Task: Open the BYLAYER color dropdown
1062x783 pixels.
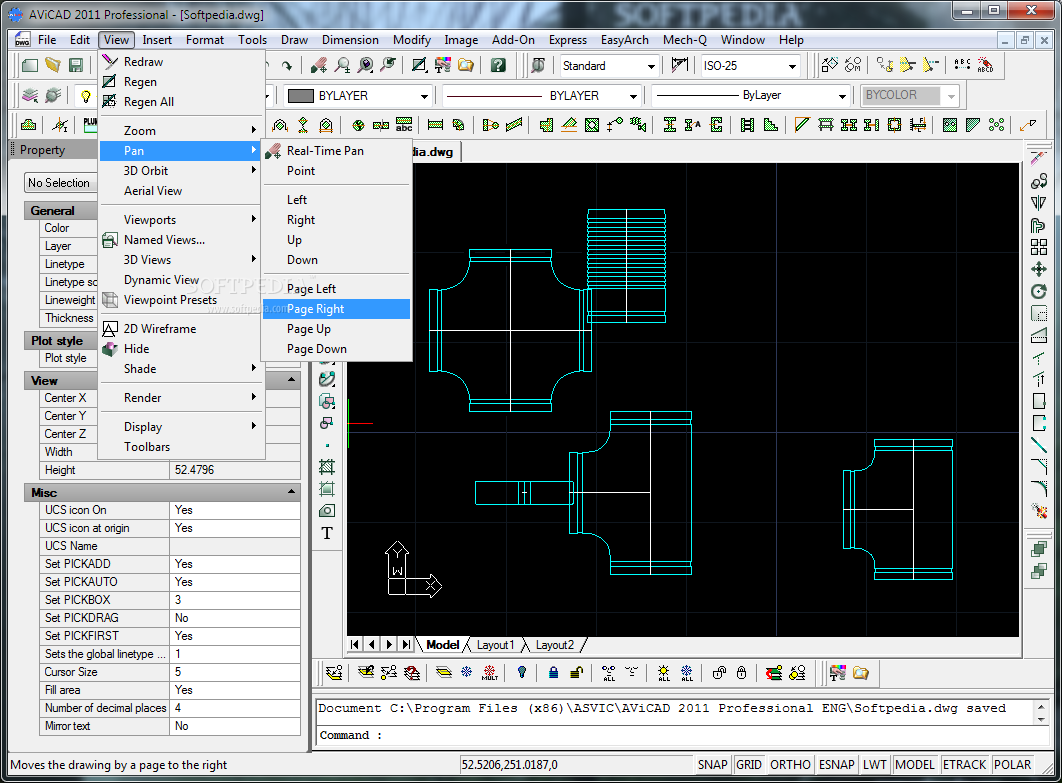Action: (x=424, y=96)
